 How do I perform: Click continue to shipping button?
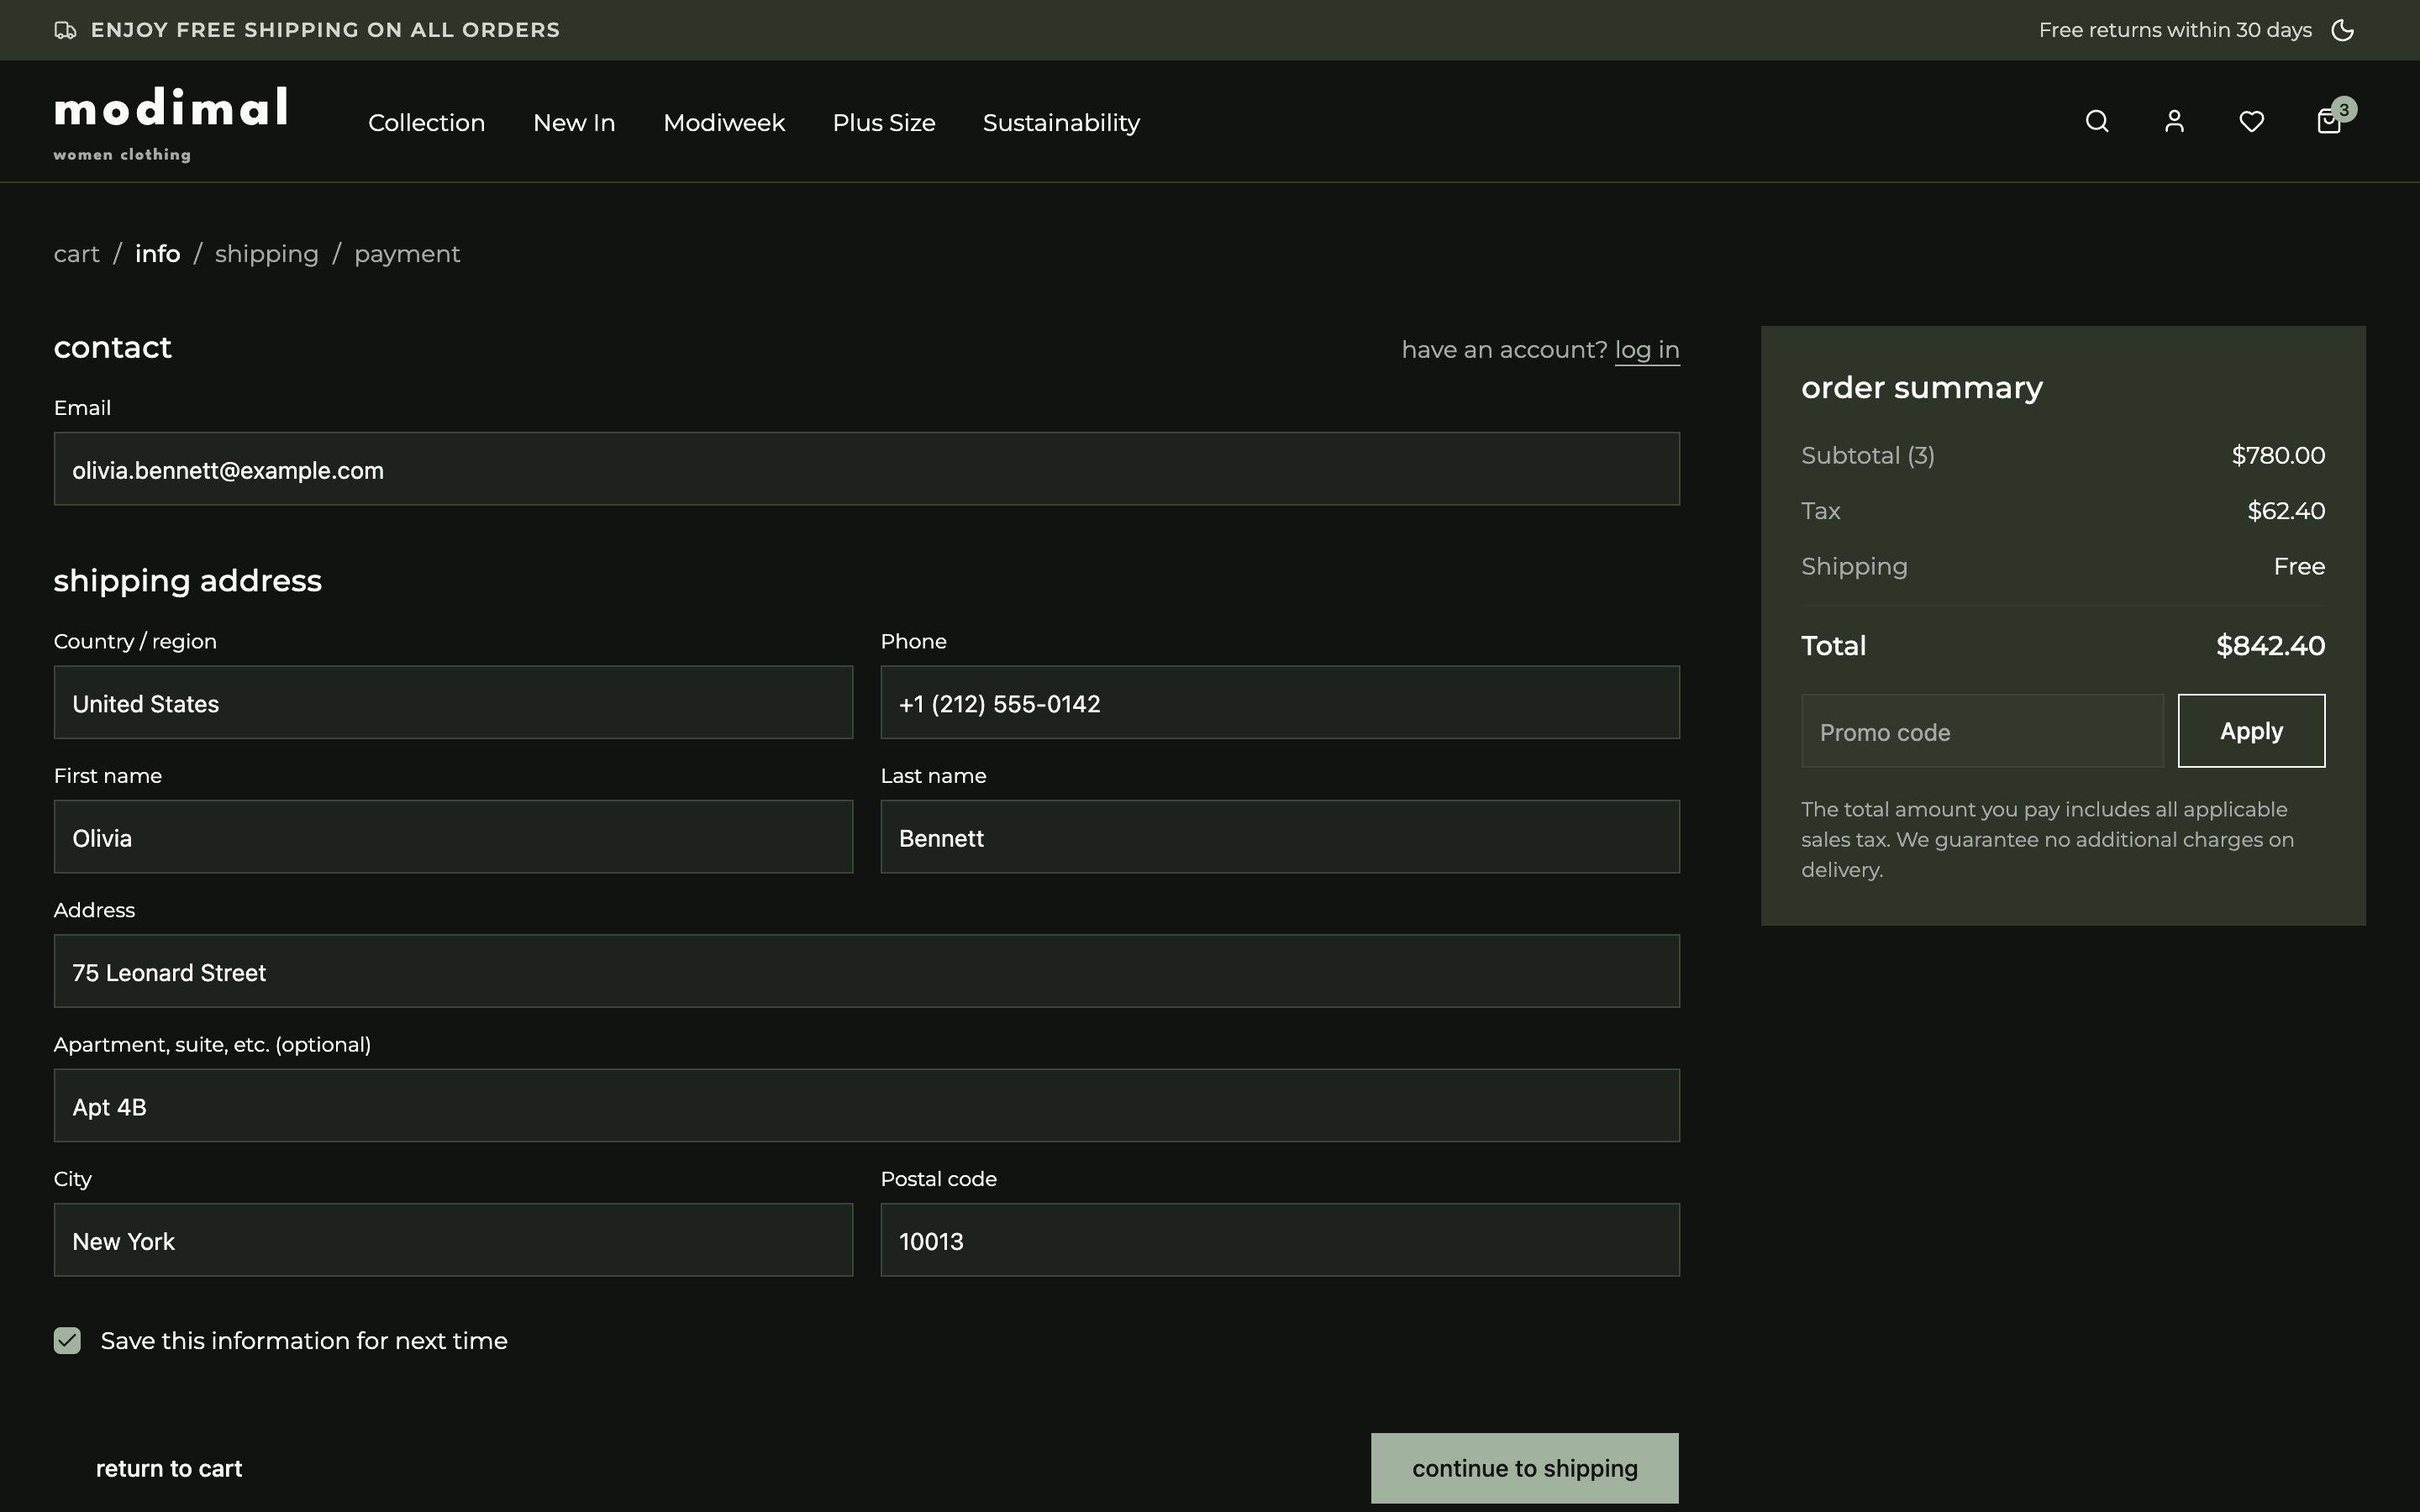point(1525,1468)
